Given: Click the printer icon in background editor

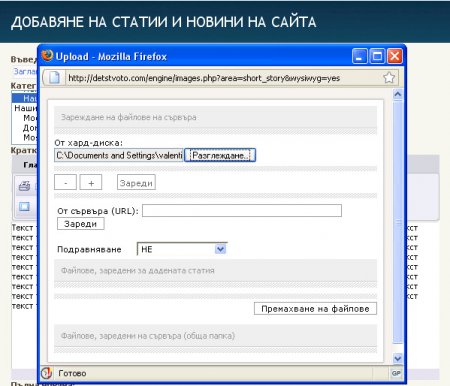Looking at the screenshot, I should point(24,186).
